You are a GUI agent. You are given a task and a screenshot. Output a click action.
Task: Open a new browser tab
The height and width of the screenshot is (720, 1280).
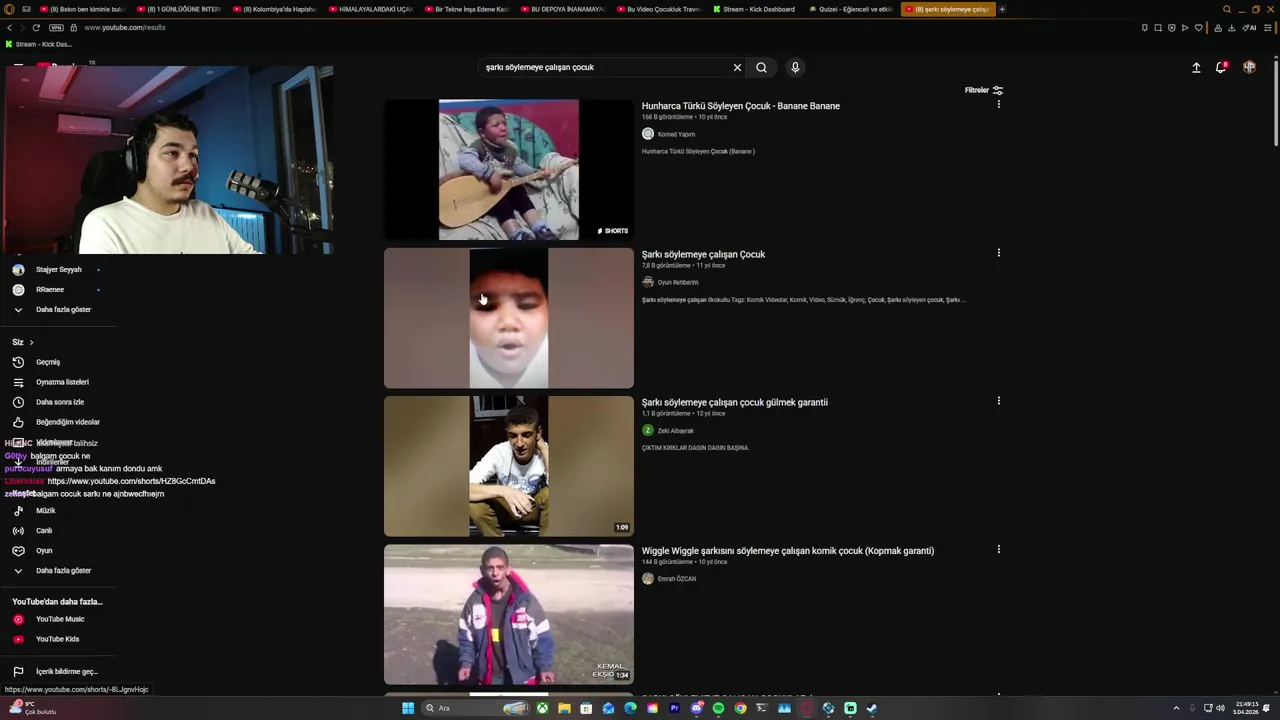[x=1002, y=9]
